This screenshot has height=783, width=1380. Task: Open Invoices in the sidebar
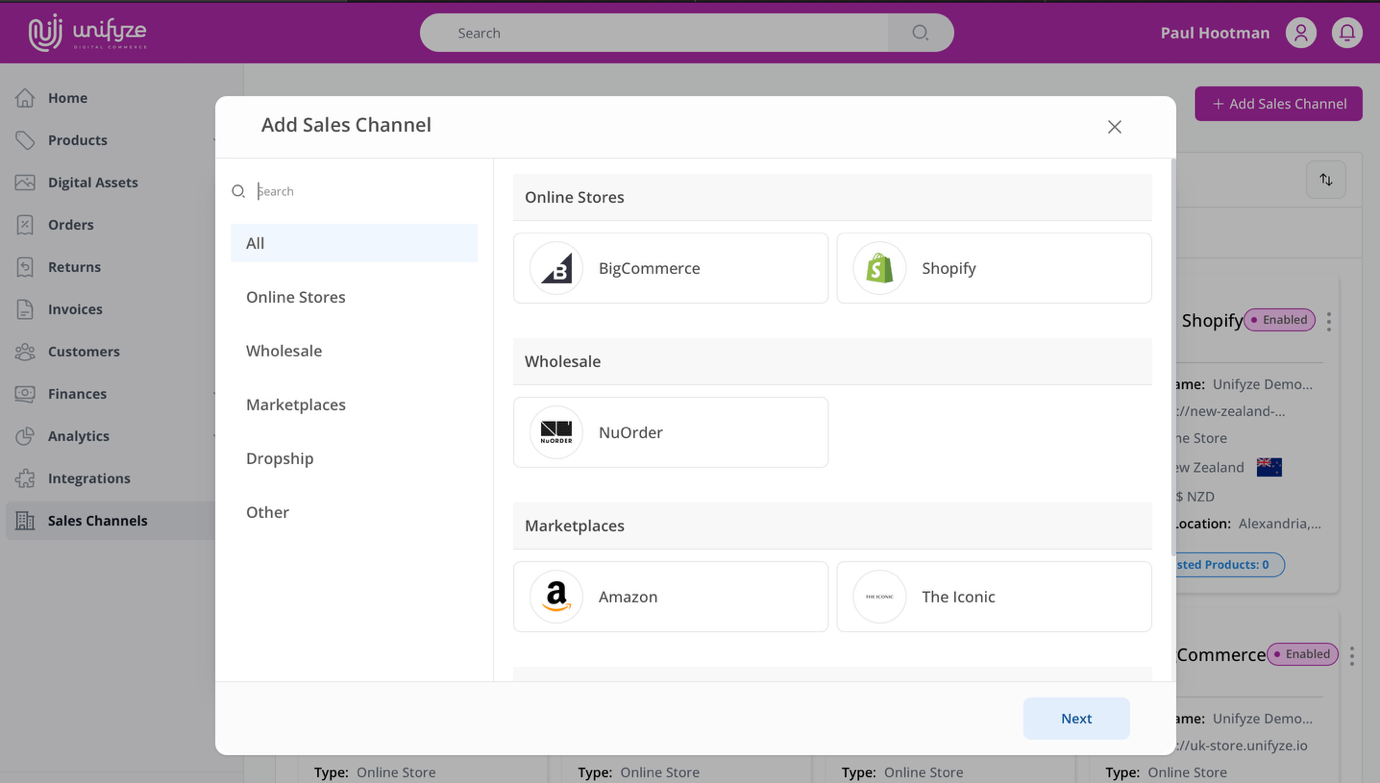point(108,309)
